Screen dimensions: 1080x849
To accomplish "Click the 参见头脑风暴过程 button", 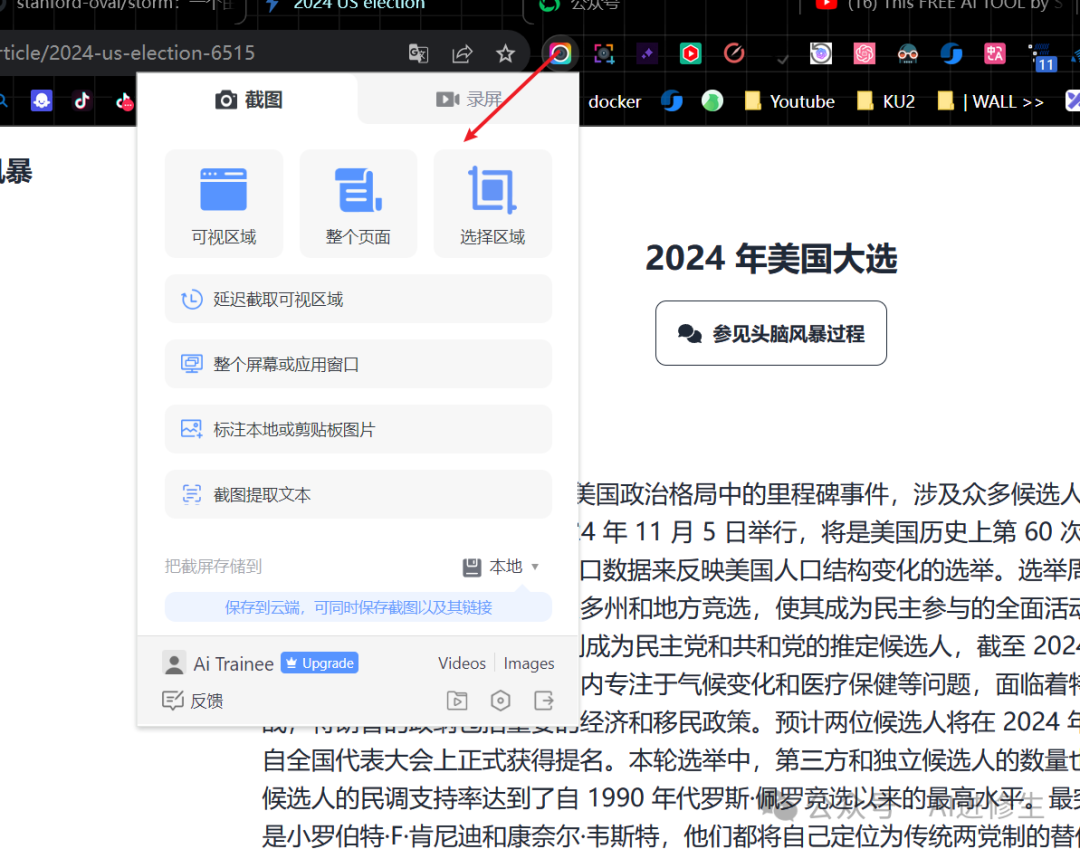I will [771, 333].
